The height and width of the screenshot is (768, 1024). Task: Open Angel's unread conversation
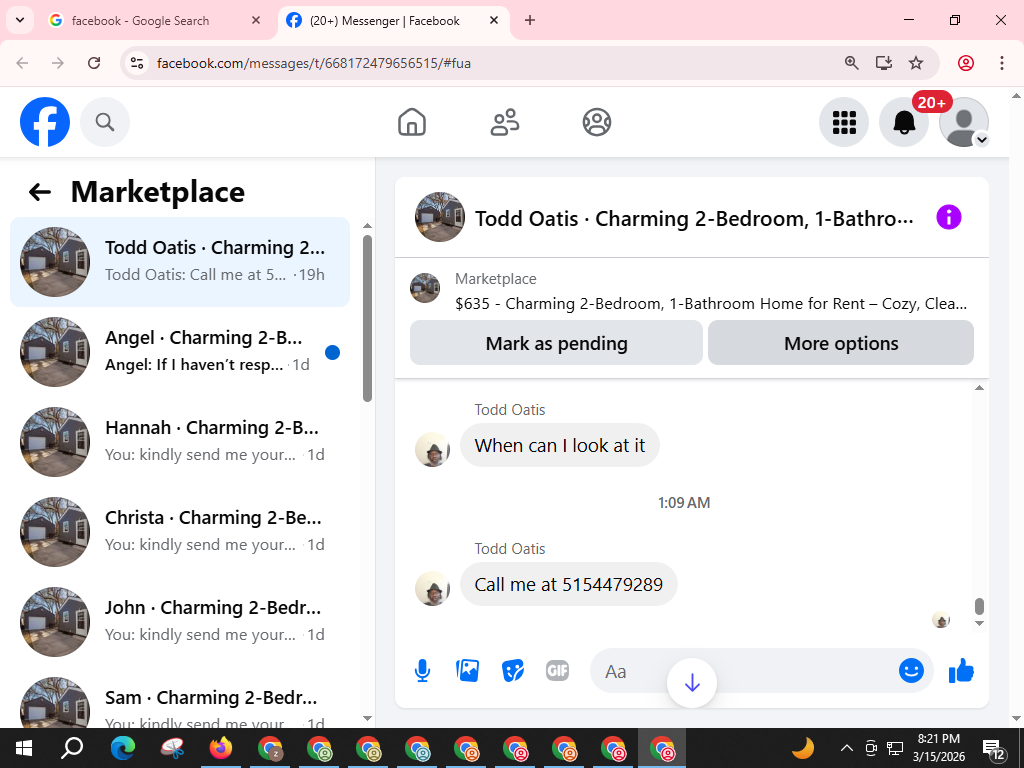(x=180, y=352)
